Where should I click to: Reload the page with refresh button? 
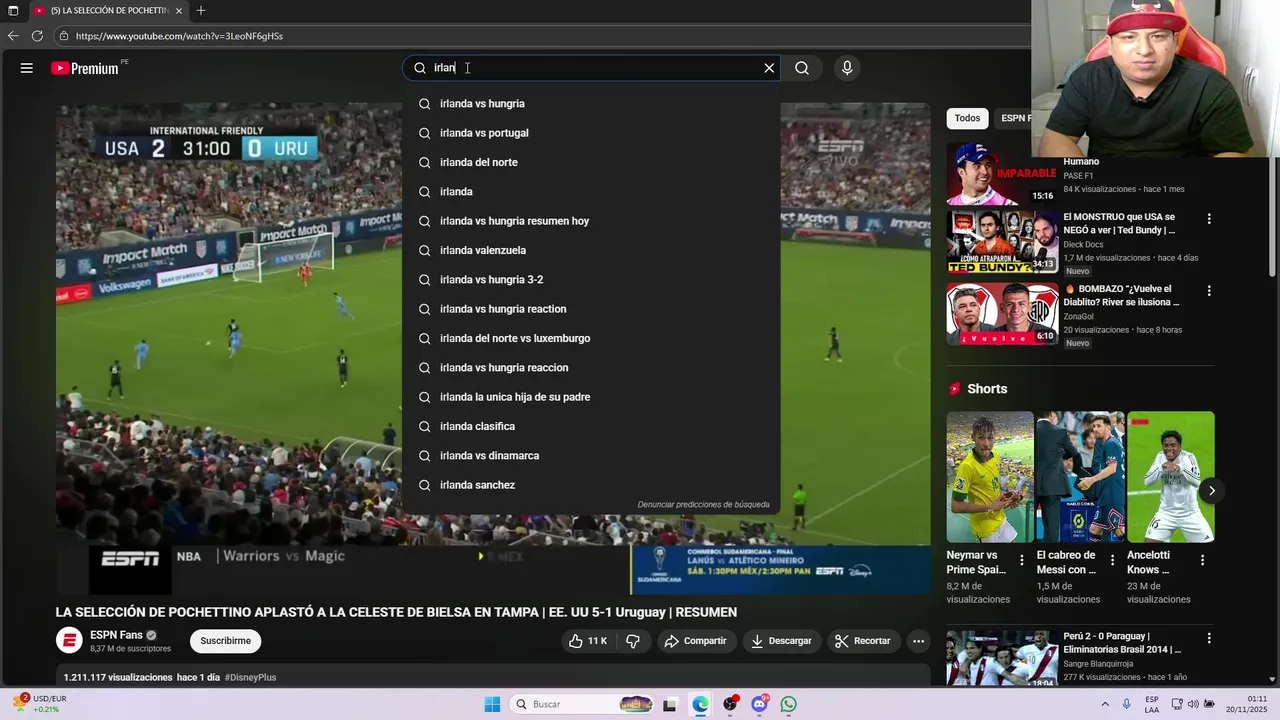tap(37, 36)
